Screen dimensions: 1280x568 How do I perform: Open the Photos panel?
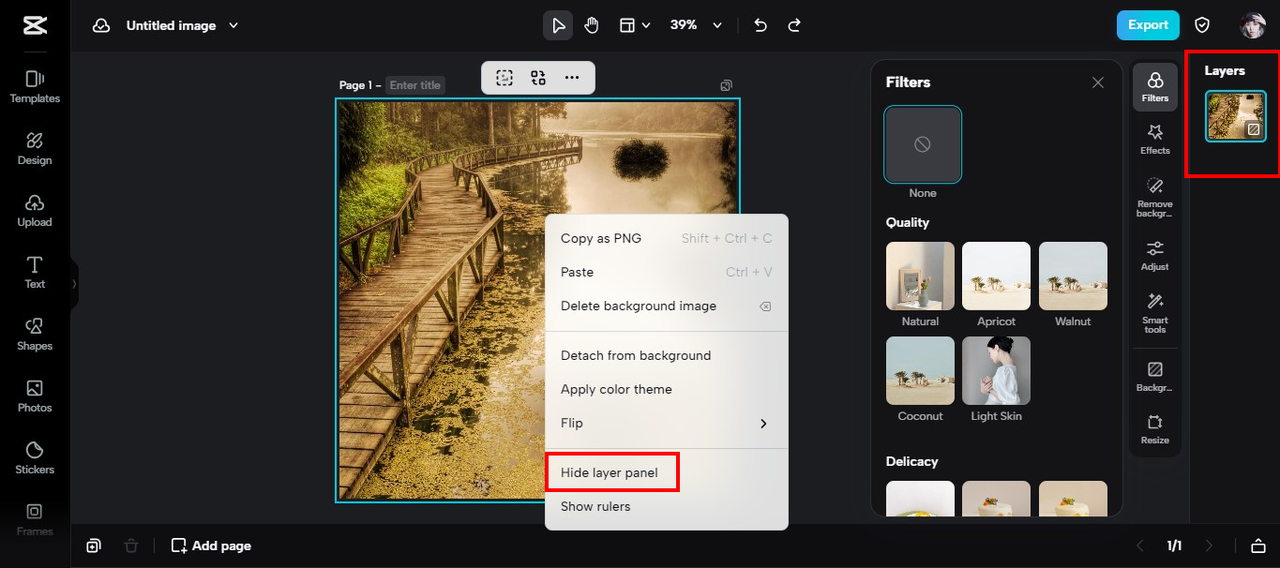[35, 396]
